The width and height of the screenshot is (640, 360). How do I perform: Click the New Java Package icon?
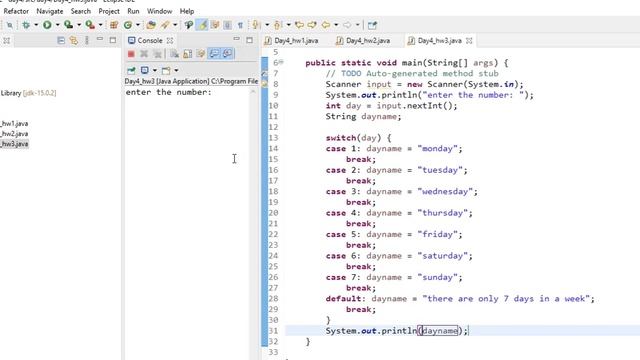114,25
